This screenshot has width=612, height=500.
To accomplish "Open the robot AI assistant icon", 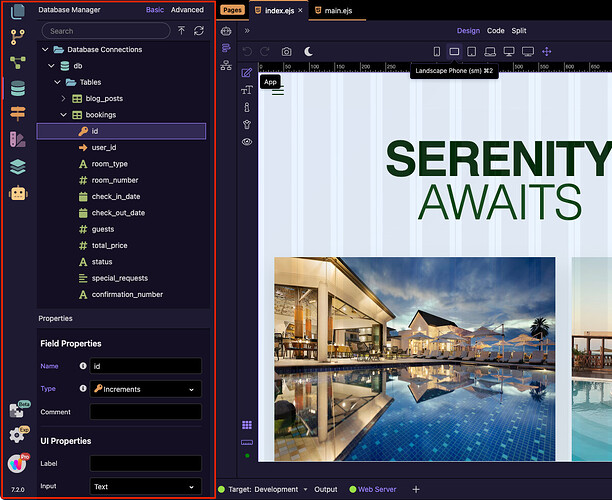I will point(17,193).
